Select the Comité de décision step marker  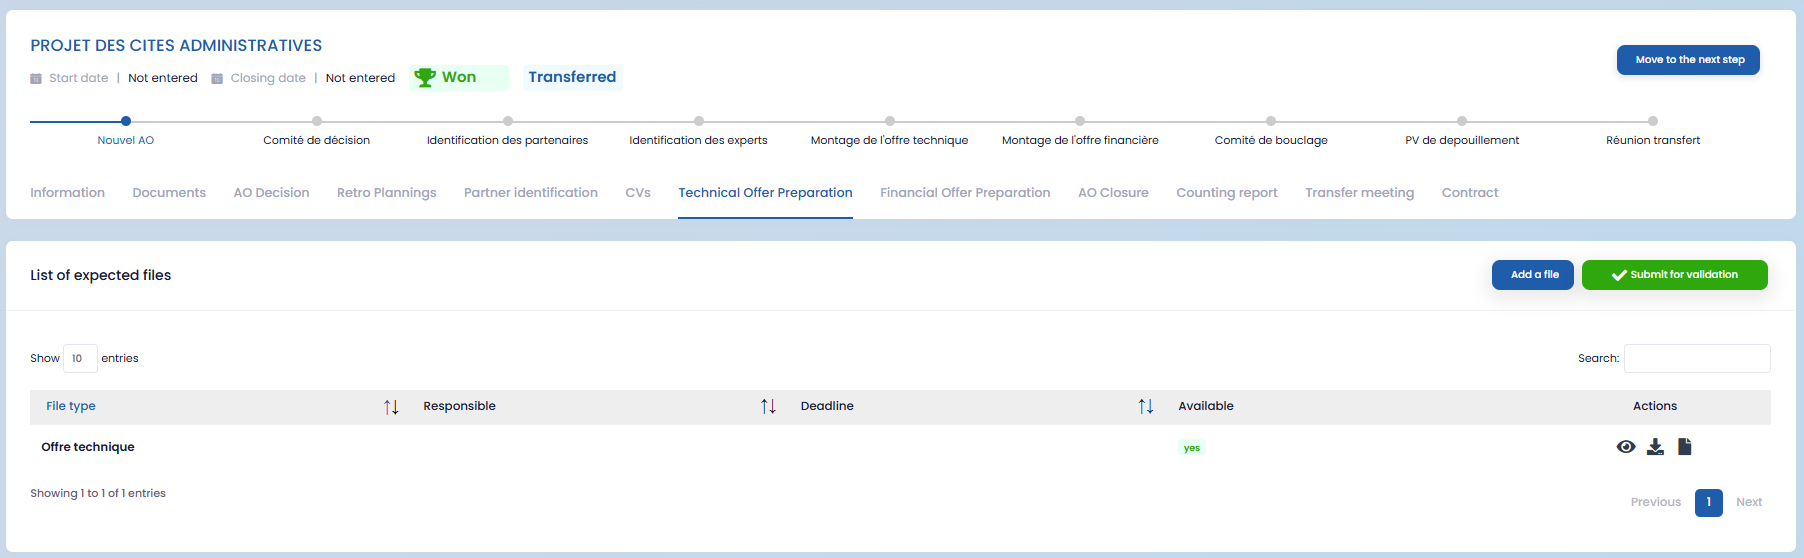click(x=317, y=121)
